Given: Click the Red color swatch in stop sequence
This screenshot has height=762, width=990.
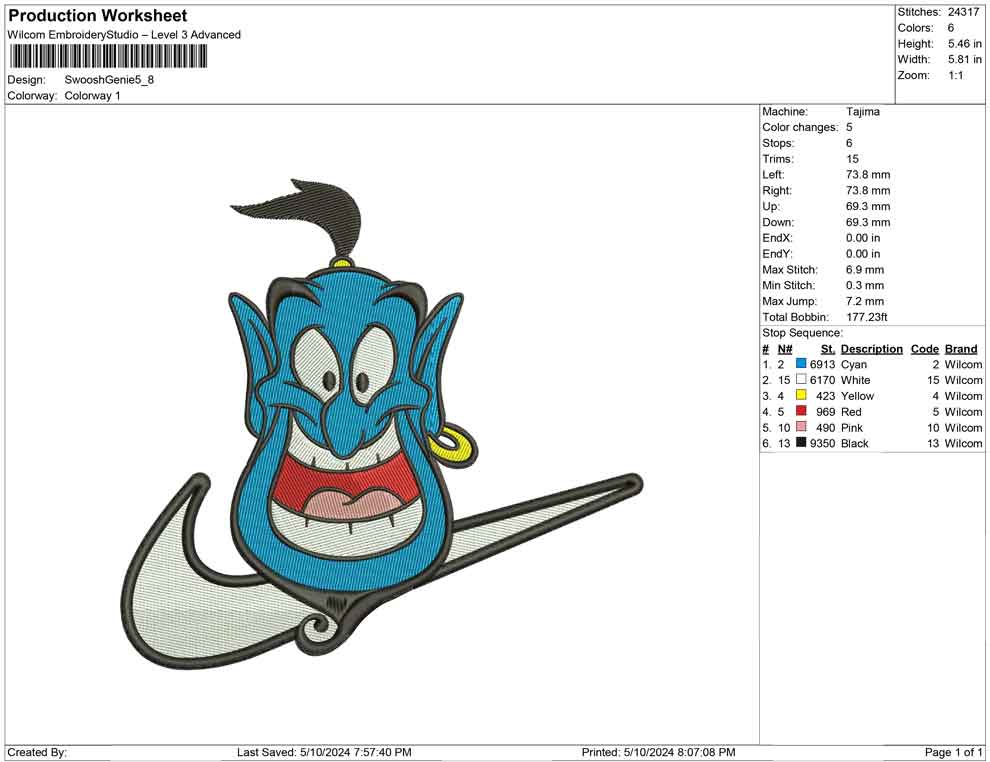Looking at the screenshot, I should pyautogui.click(x=801, y=411).
